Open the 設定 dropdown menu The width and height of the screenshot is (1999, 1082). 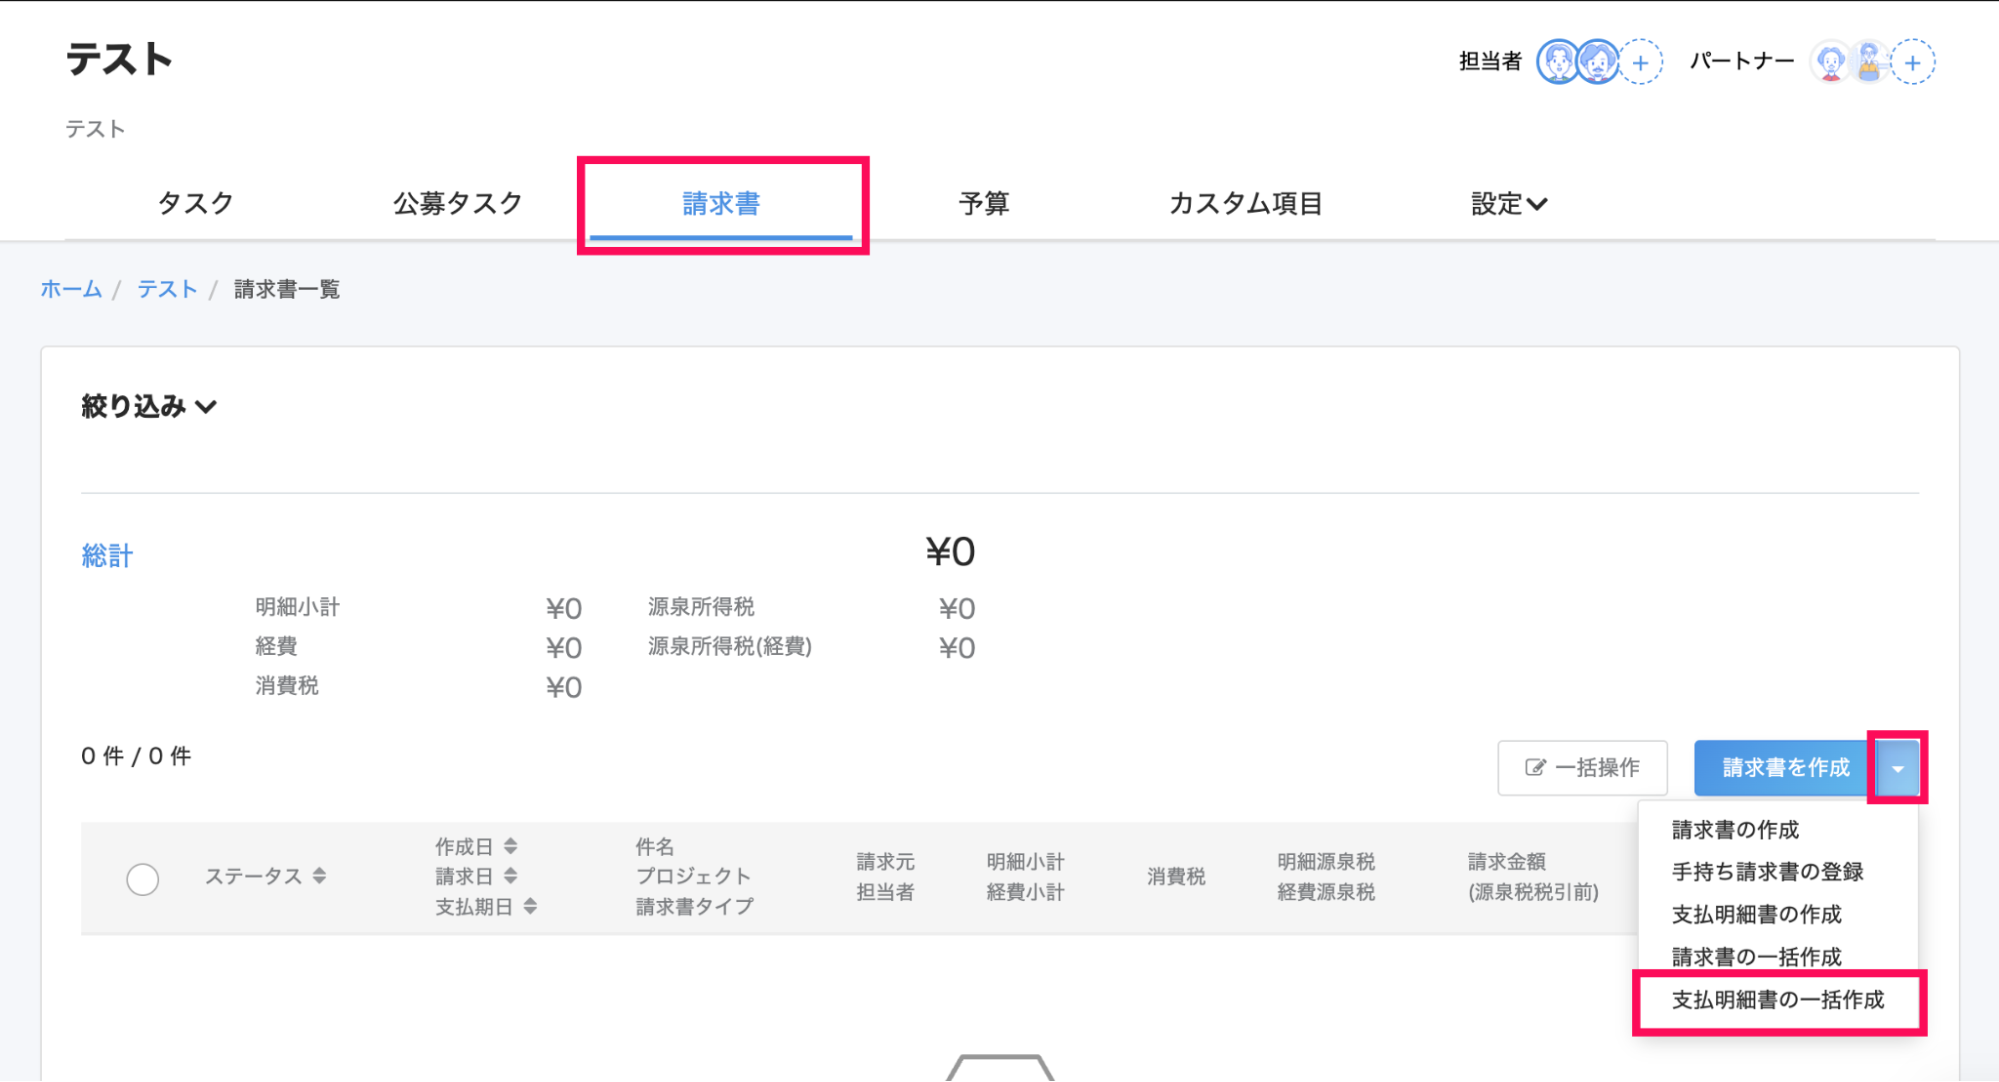[1509, 204]
